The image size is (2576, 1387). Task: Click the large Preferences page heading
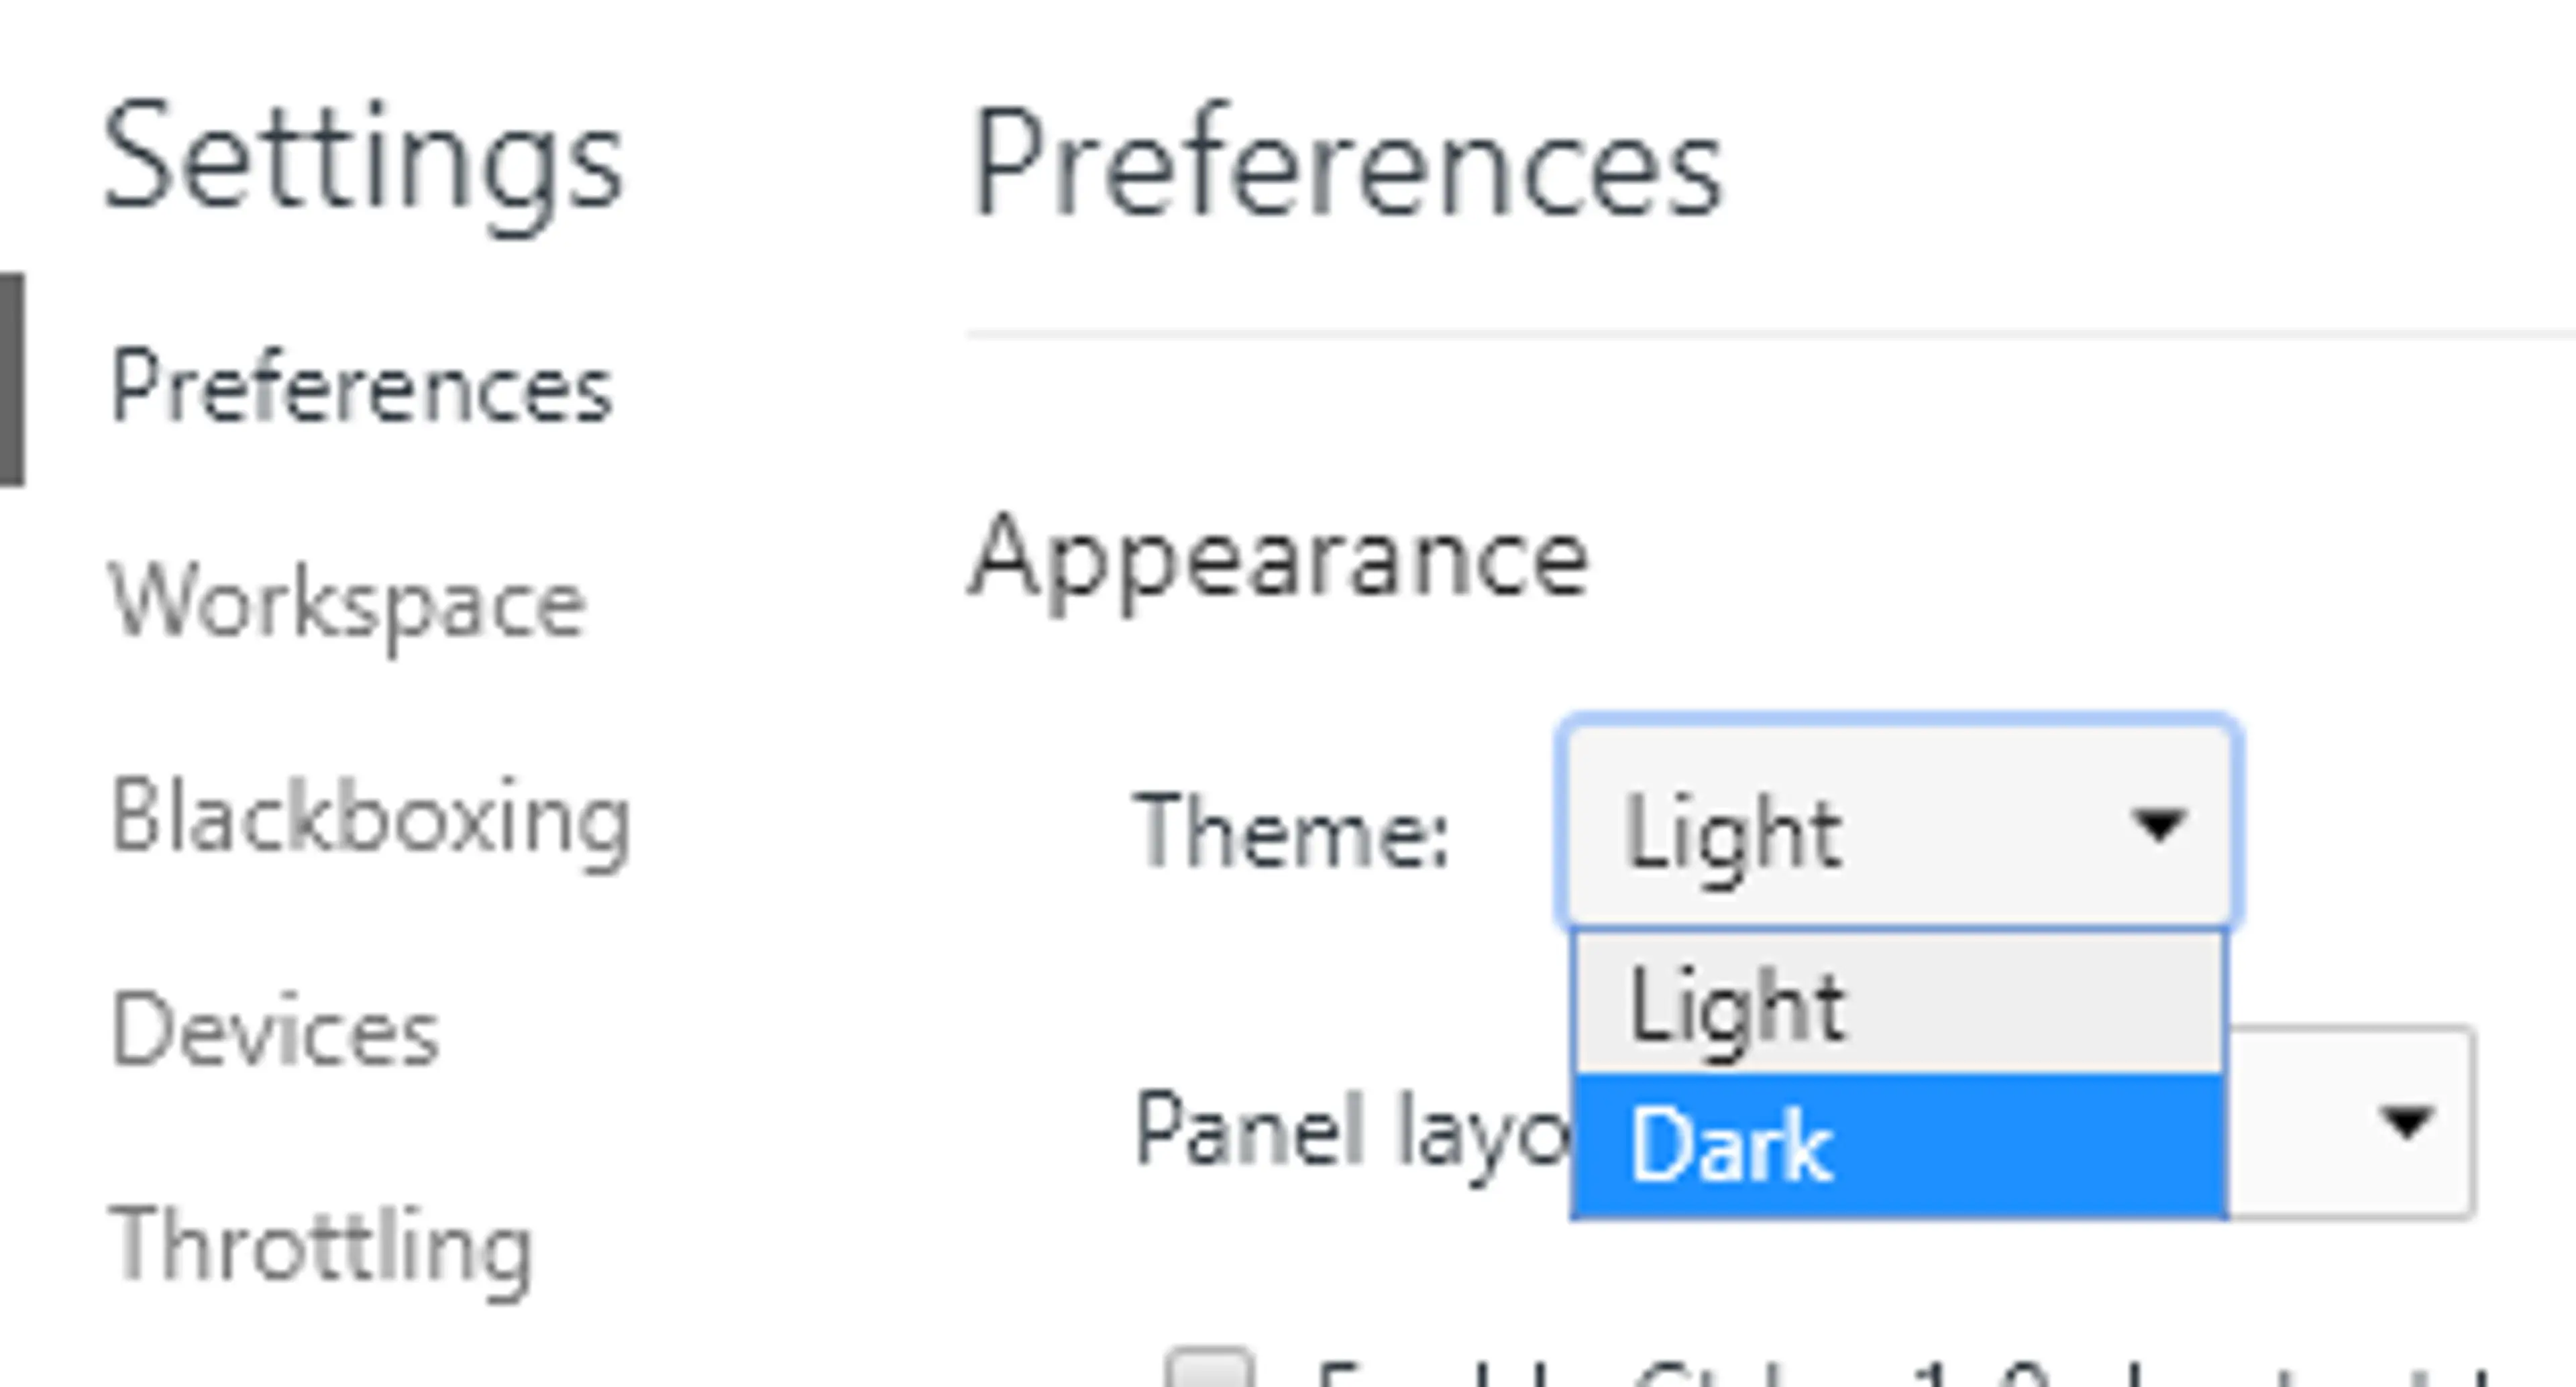point(1346,166)
